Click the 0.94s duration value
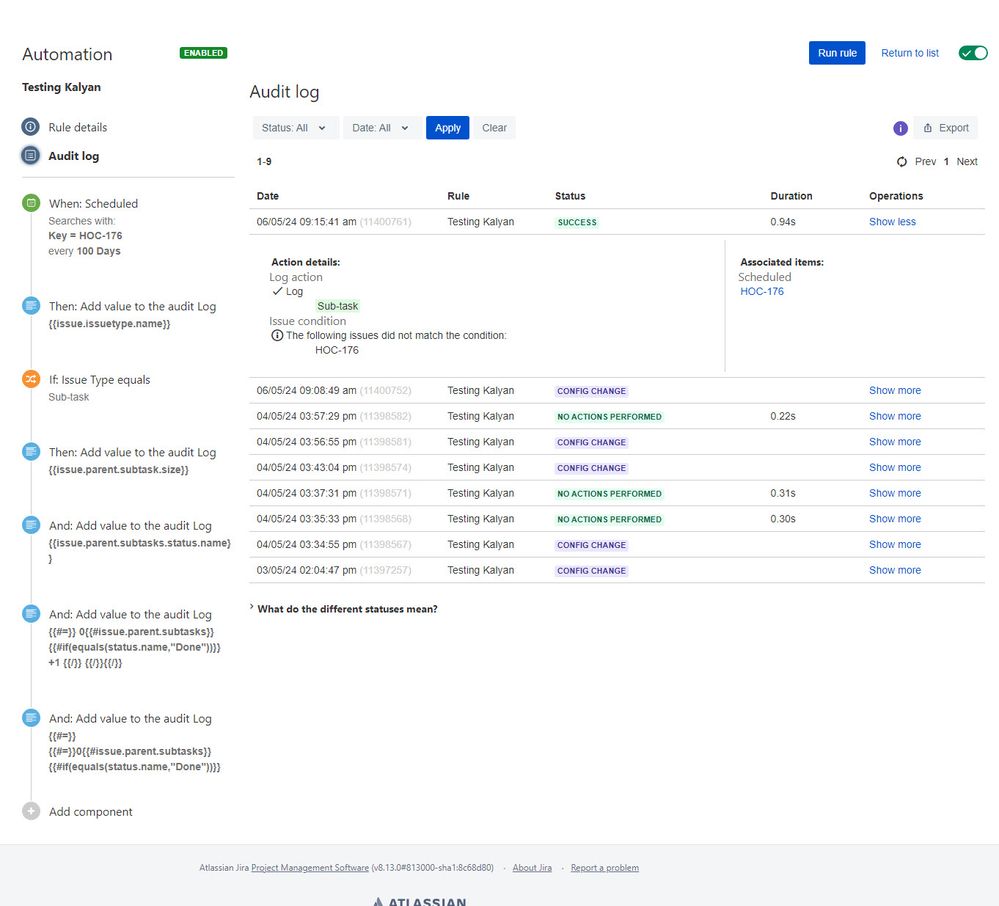999x906 pixels. coord(782,222)
